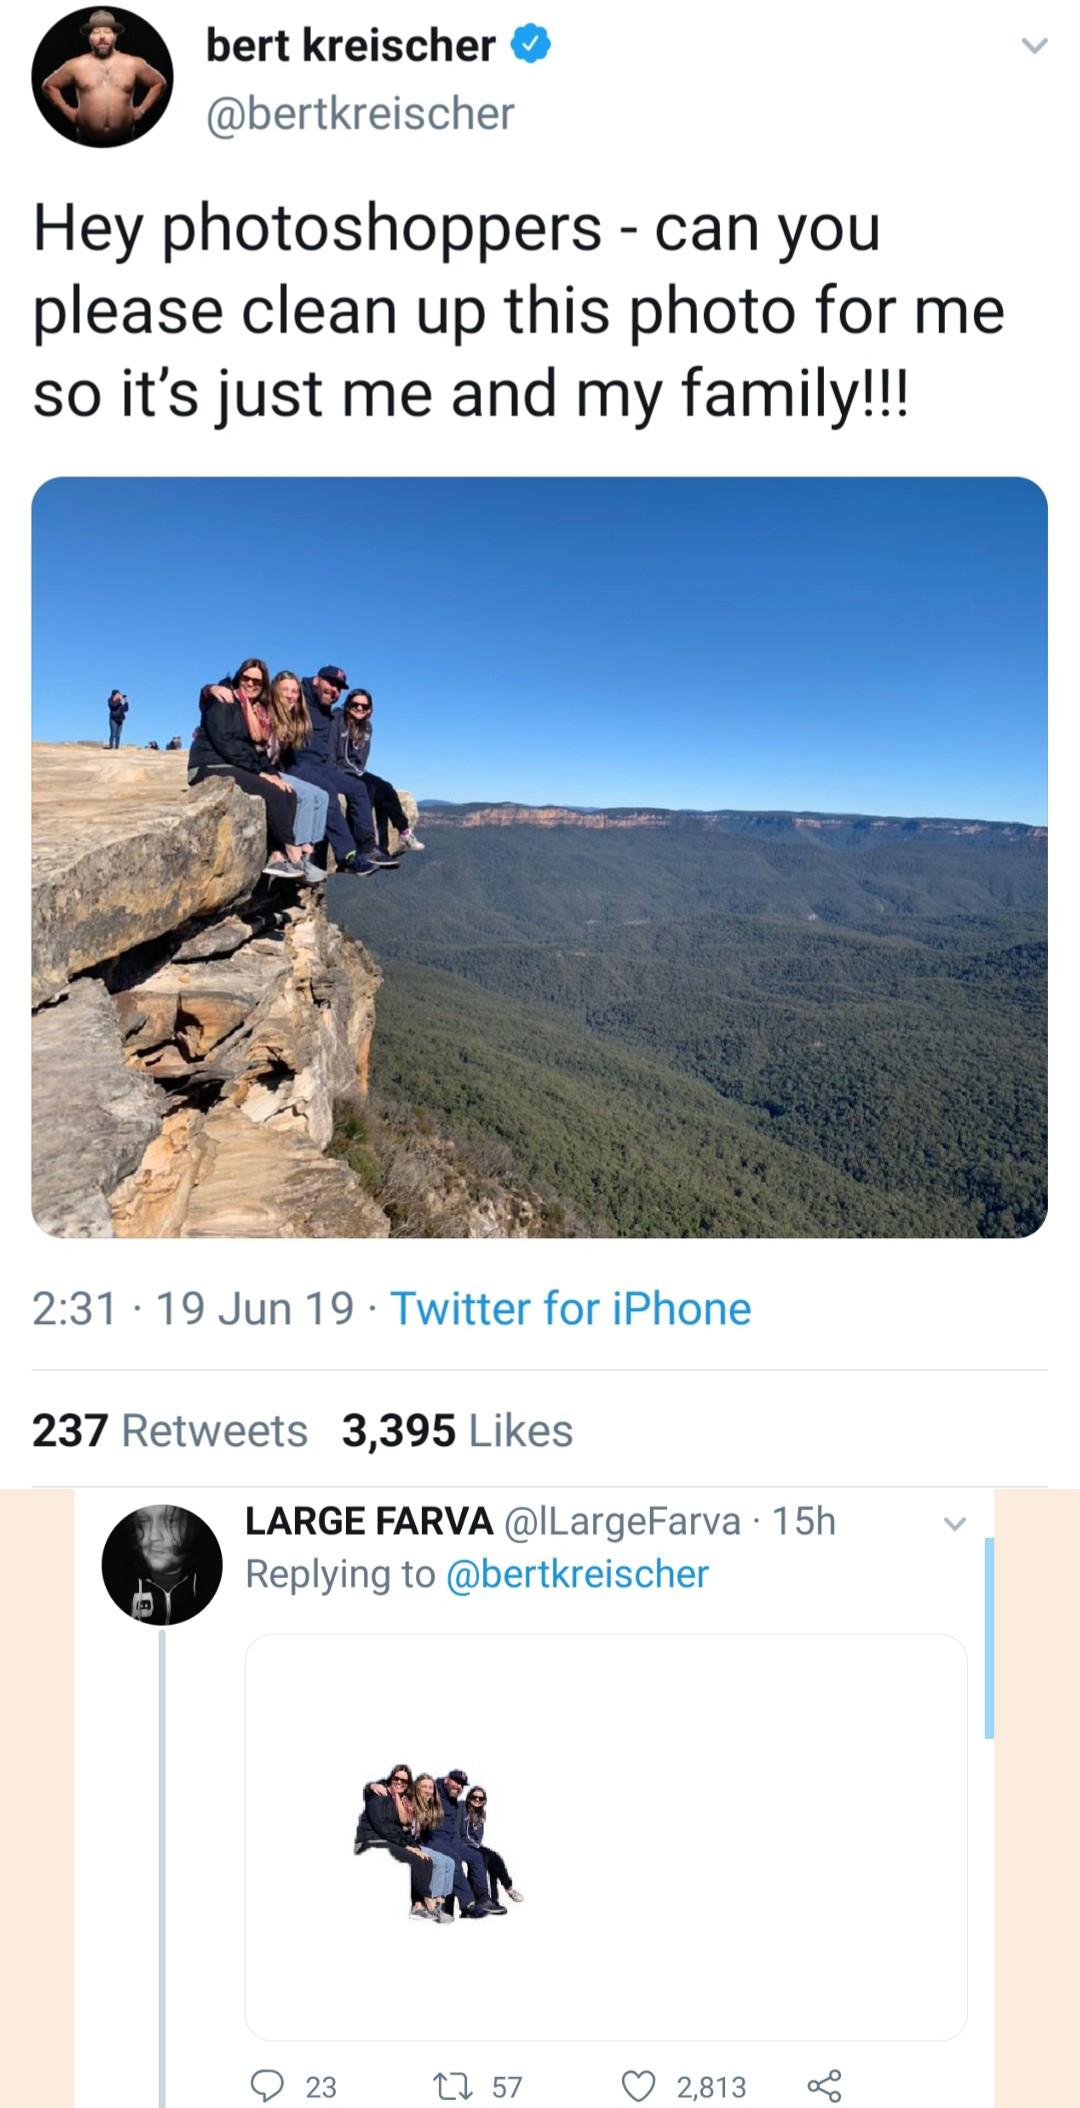Click the LARGE FARVA display name

coord(369,1521)
